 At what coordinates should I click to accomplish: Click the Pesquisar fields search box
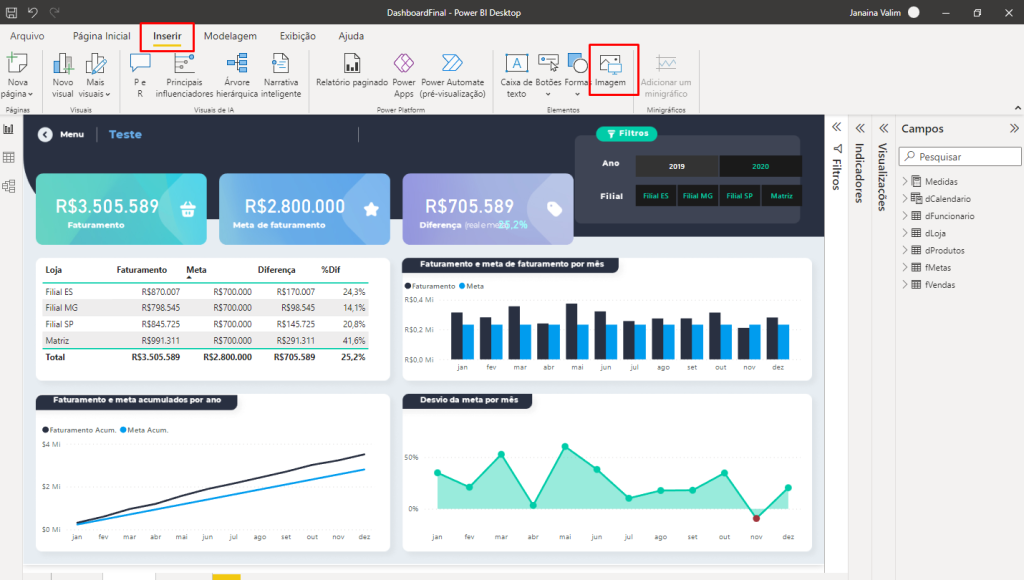click(960, 157)
